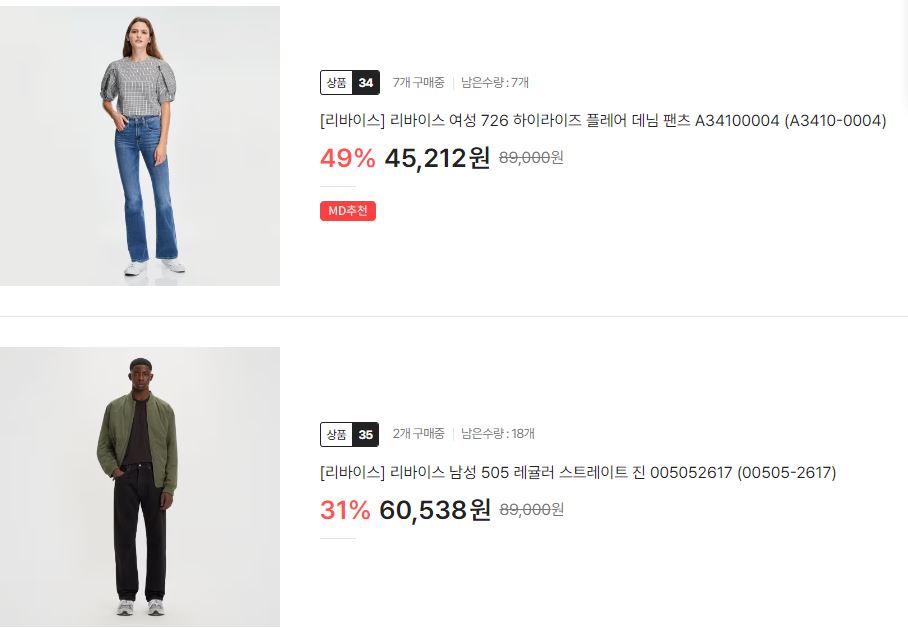Click the 리바이스 여성 726 하이라이즈 product title
The height and width of the screenshot is (628, 908).
click(x=603, y=121)
